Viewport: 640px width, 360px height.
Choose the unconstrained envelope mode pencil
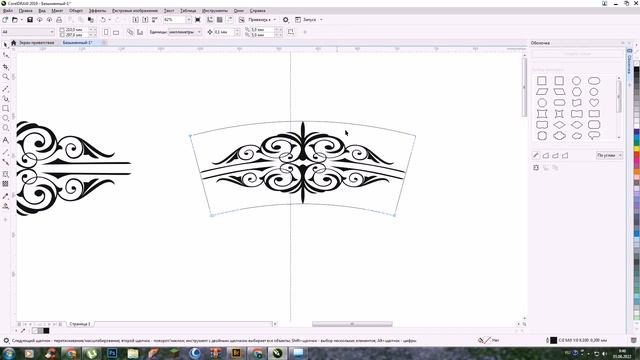pos(536,156)
